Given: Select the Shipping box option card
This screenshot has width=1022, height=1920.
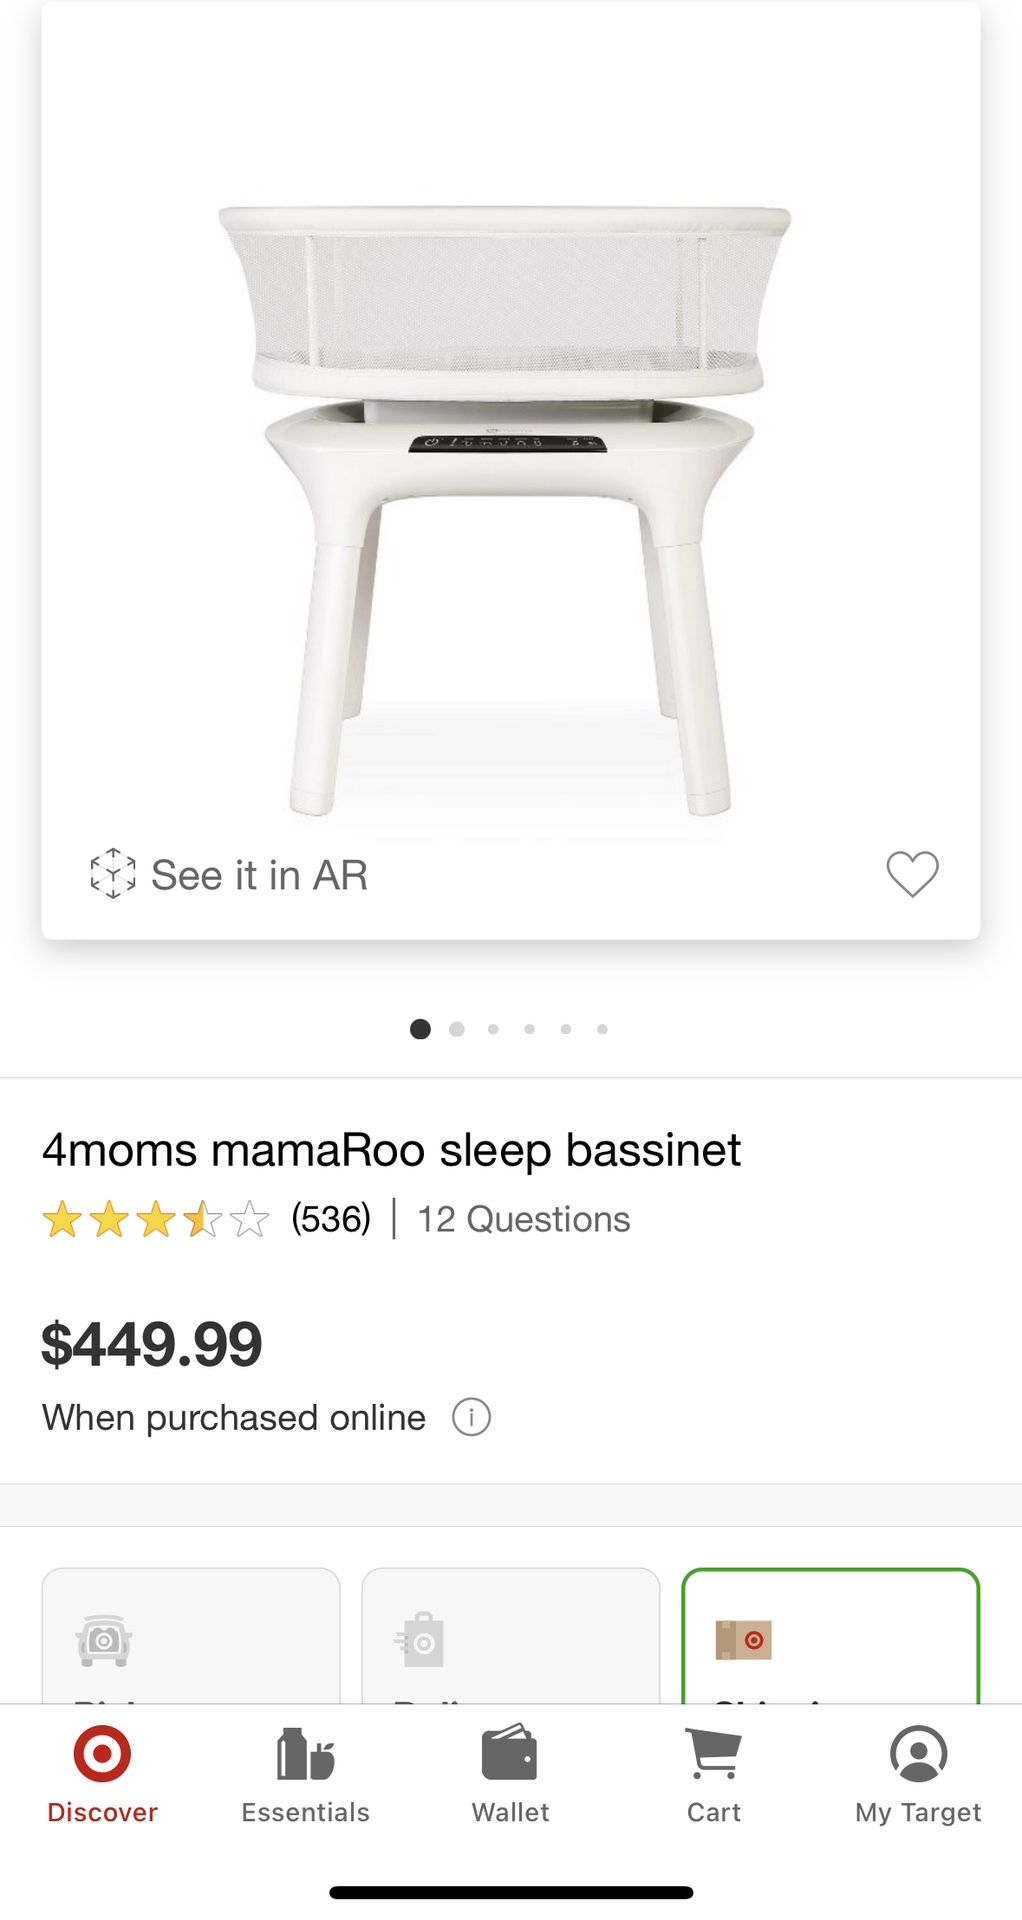Looking at the screenshot, I should coord(830,1637).
